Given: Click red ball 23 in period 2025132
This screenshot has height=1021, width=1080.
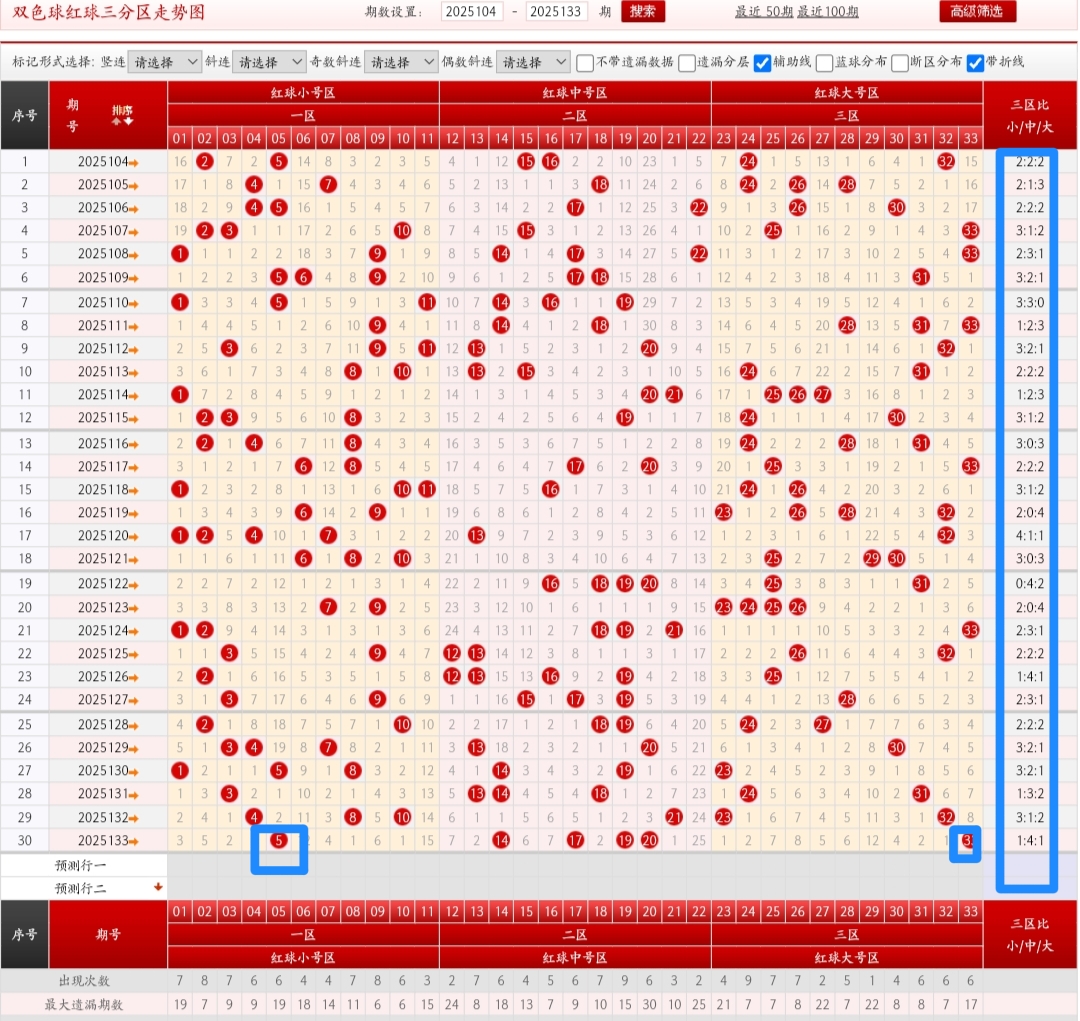Looking at the screenshot, I should pyautogui.click(x=723, y=817).
